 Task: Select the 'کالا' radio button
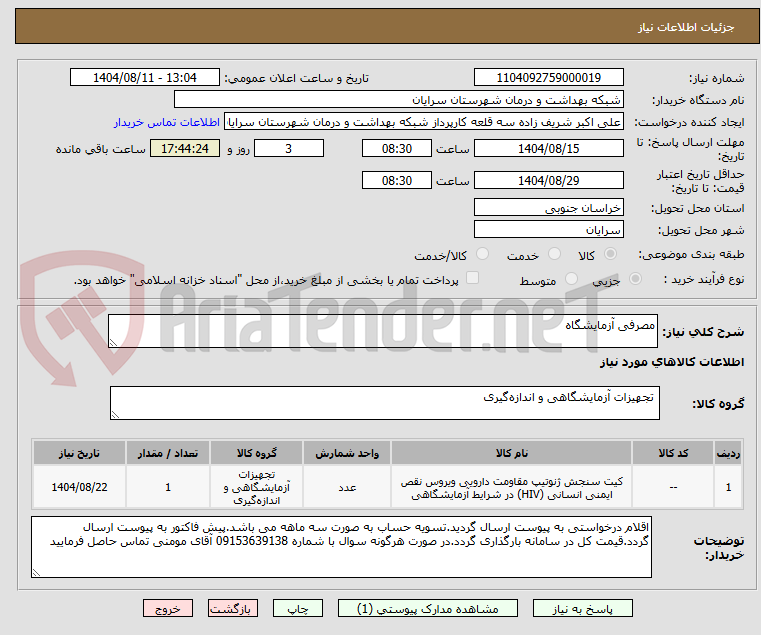(611, 254)
